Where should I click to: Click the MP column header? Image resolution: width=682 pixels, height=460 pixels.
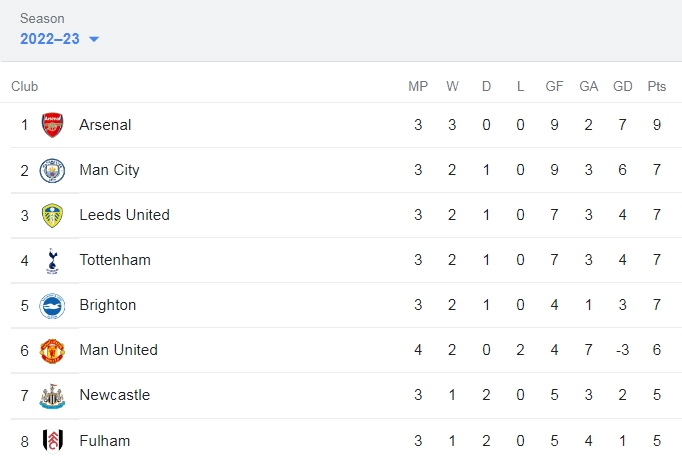point(418,86)
